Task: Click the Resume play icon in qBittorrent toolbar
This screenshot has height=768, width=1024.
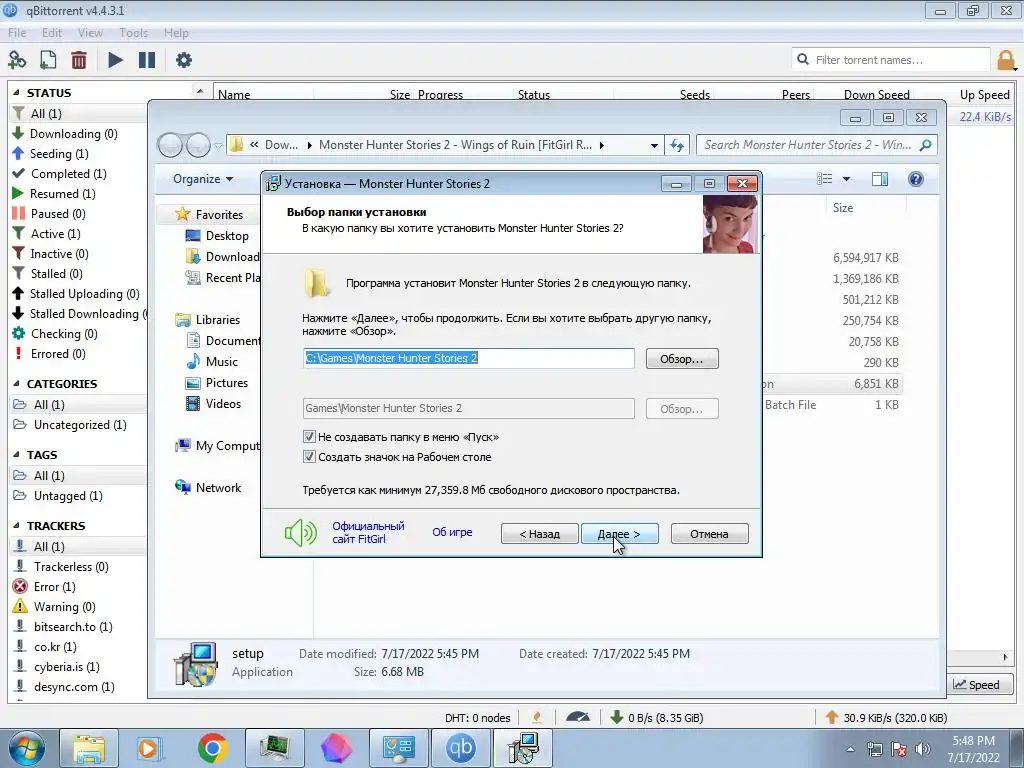Action: point(115,60)
